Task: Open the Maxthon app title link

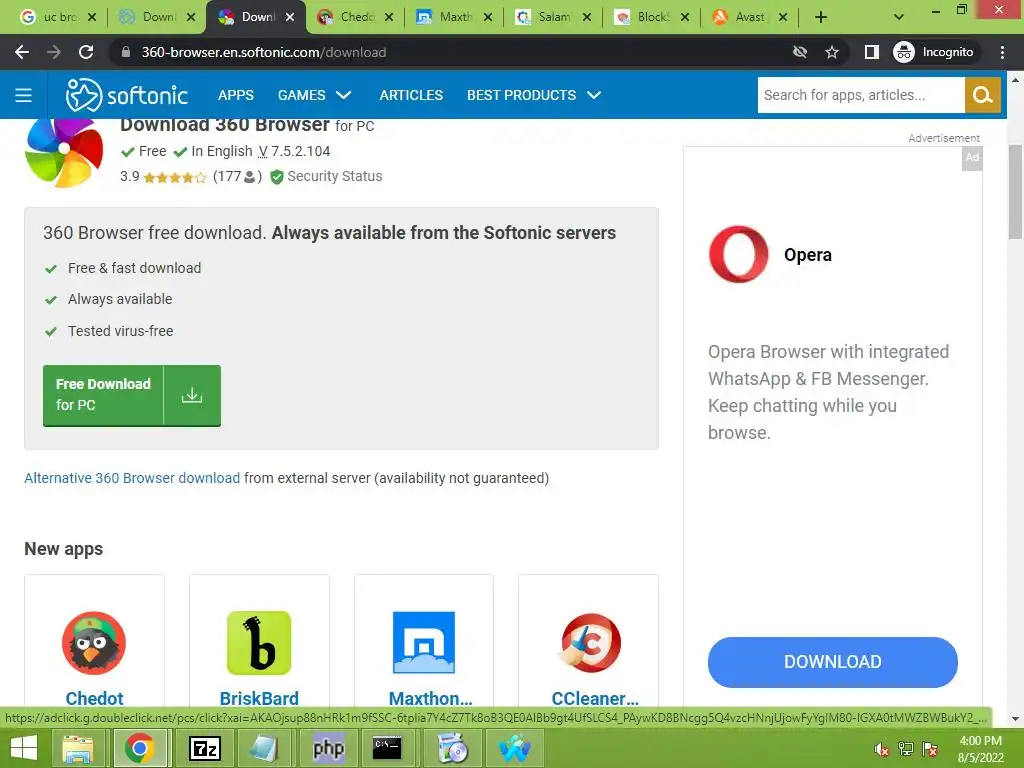Action: pos(430,698)
